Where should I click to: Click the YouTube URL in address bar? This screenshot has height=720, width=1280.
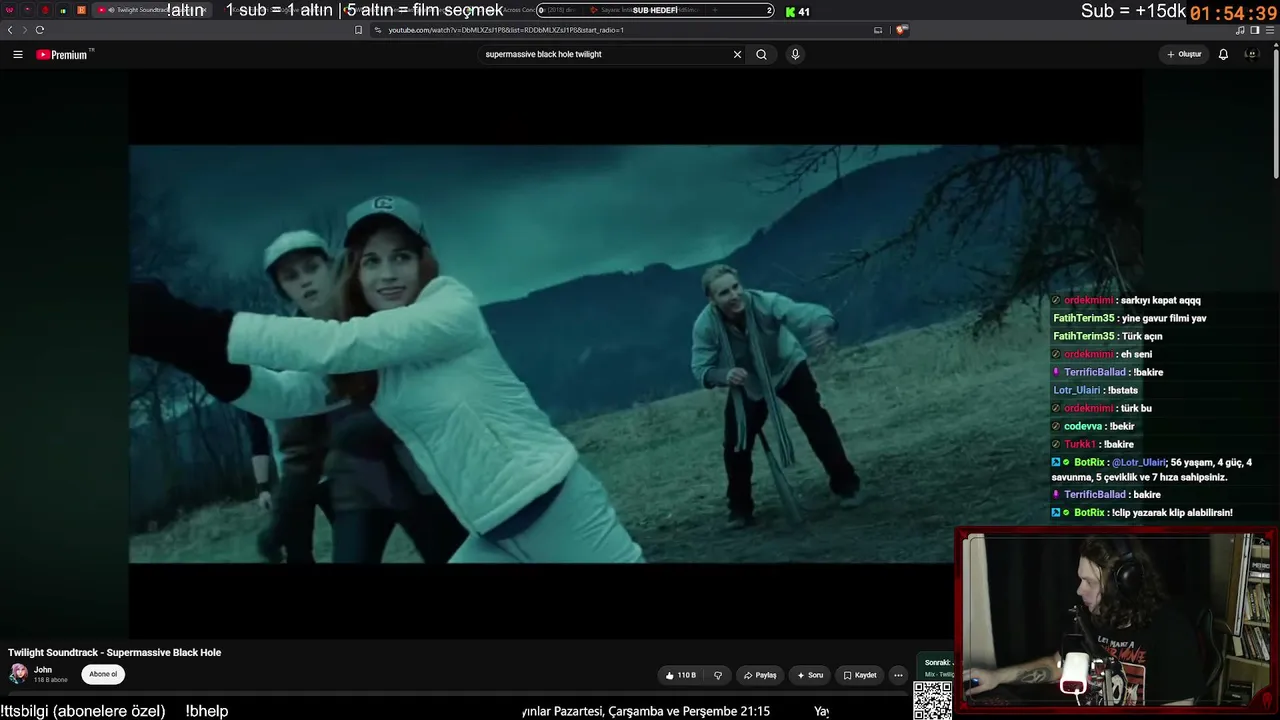(x=505, y=30)
